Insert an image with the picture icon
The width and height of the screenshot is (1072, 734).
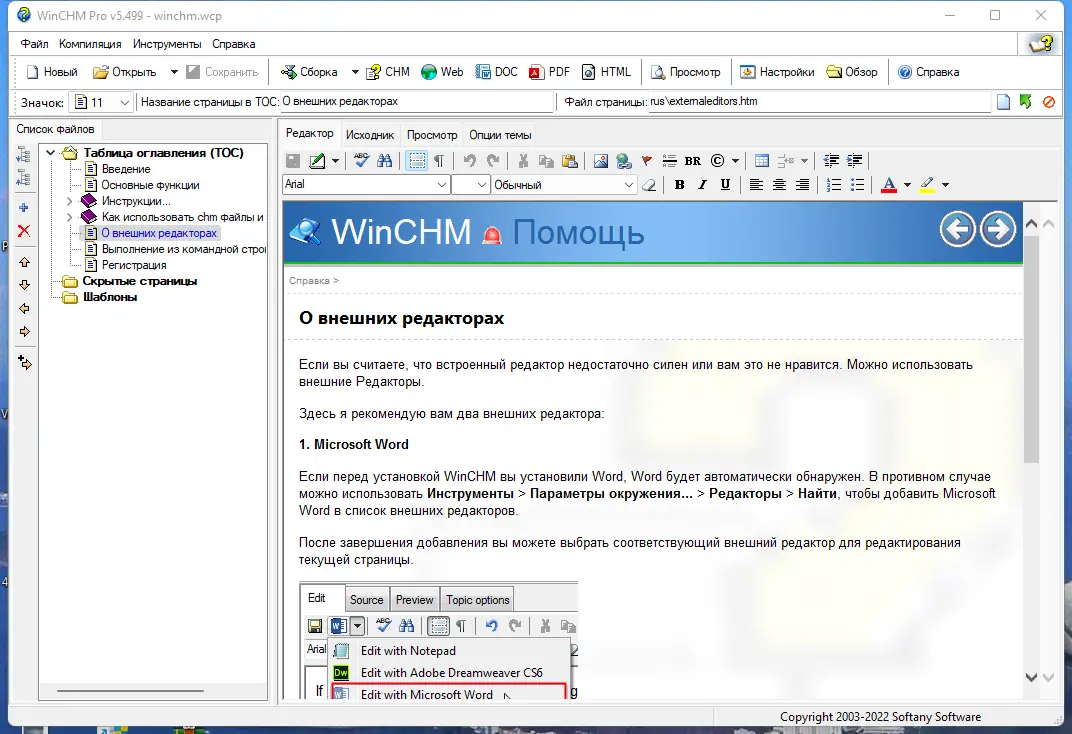point(600,161)
